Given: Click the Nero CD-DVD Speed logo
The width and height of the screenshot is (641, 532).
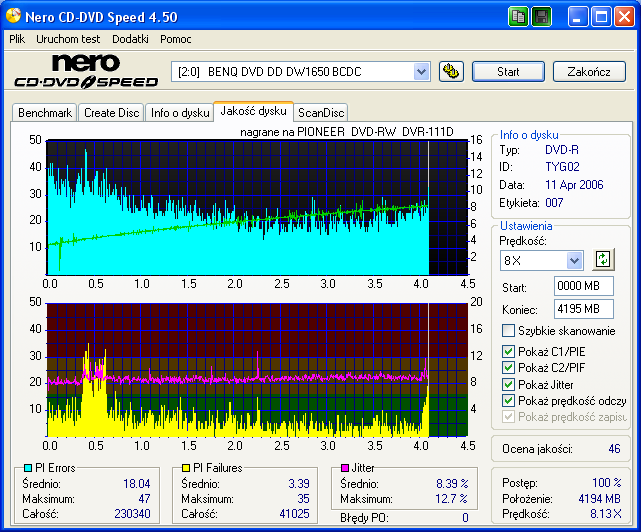Looking at the screenshot, I should pos(86,72).
